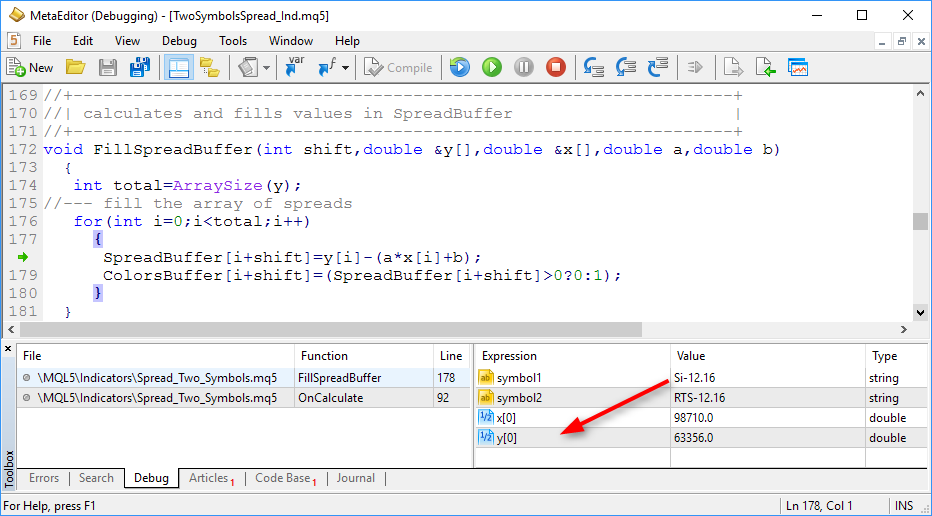Click the Step Out debug icon

pos(658,68)
